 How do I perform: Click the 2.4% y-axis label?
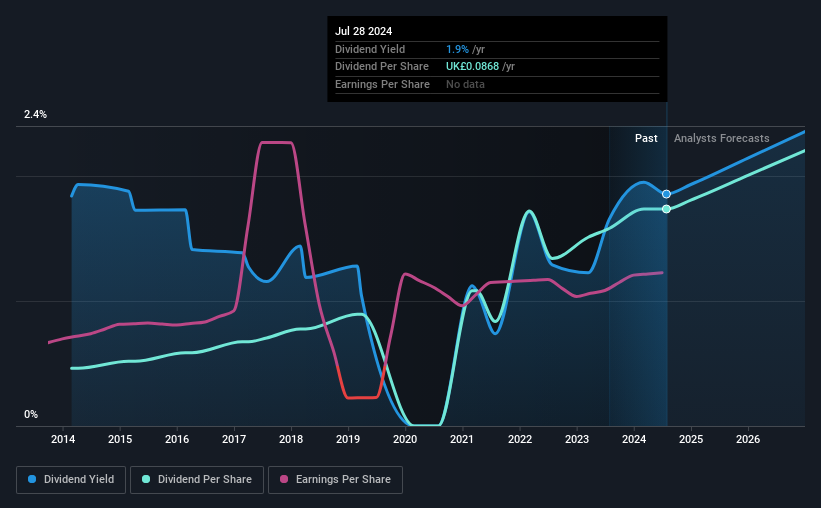click(35, 114)
